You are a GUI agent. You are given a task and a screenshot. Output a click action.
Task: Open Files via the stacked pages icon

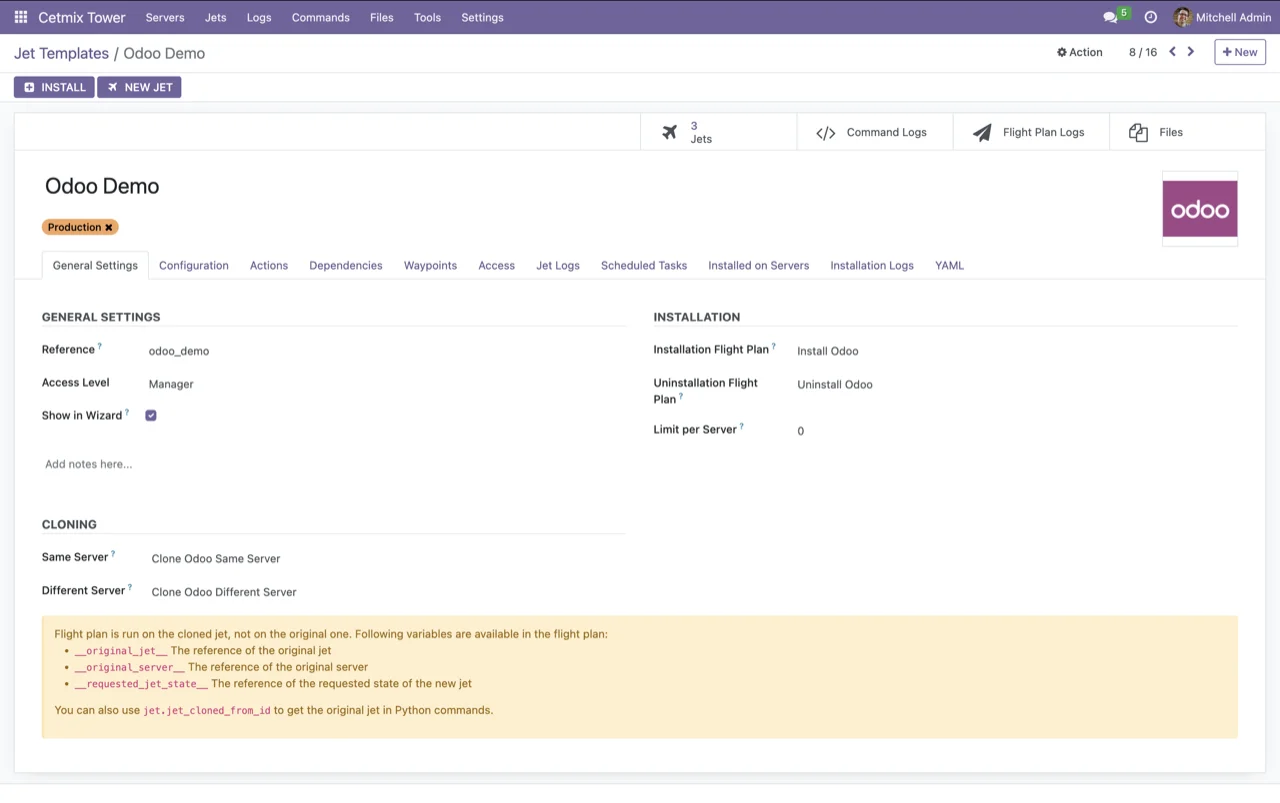click(x=1138, y=131)
